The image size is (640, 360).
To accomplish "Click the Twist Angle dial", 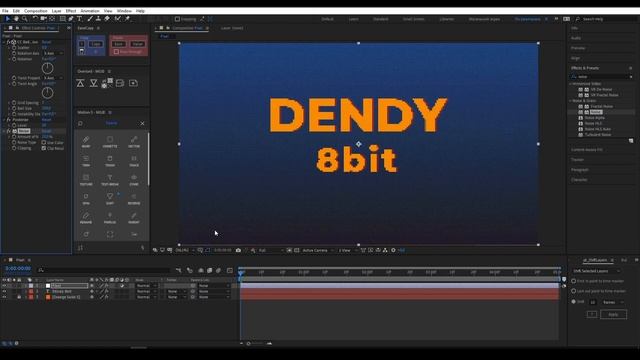I will [x=47, y=93].
